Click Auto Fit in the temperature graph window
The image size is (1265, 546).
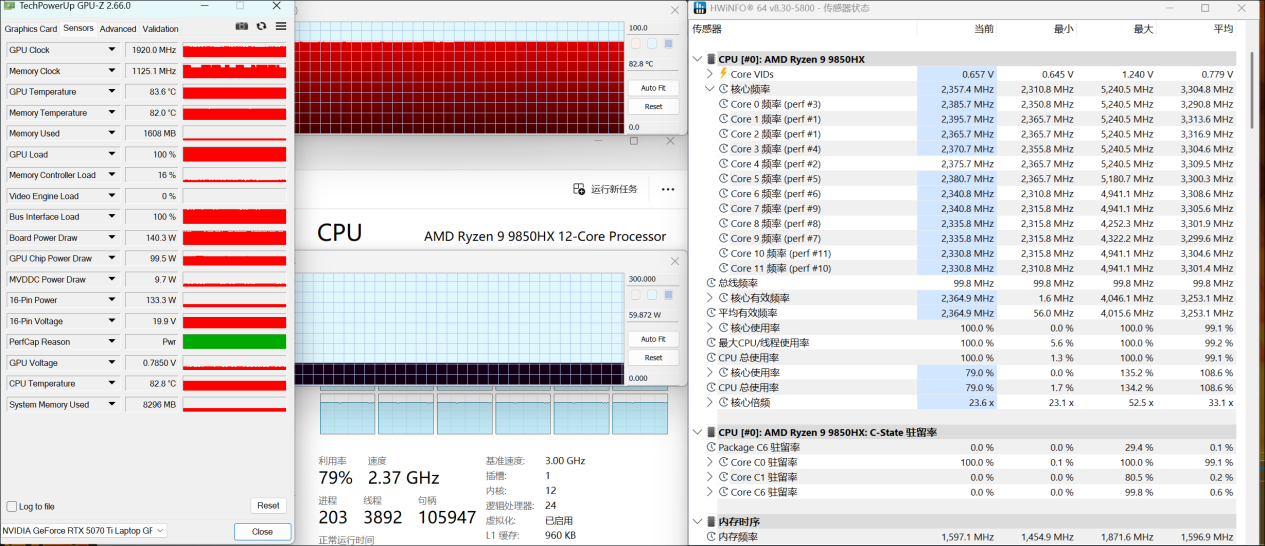click(x=653, y=88)
